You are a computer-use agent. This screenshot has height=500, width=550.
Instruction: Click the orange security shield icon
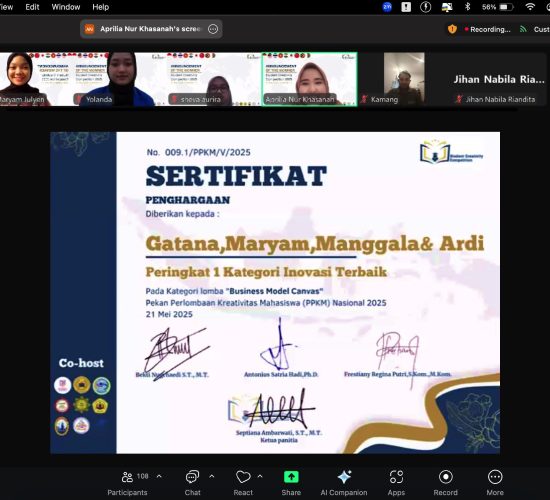pyautogui.click(x=452, y=29)
